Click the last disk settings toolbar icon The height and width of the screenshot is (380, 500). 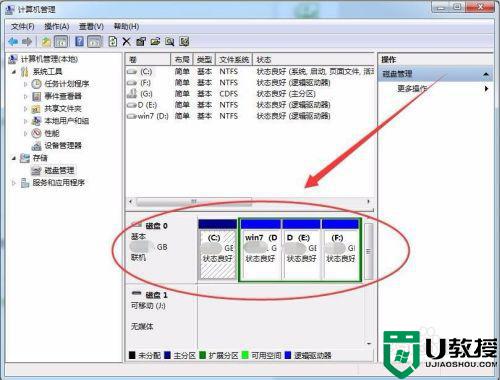point(184,42)
